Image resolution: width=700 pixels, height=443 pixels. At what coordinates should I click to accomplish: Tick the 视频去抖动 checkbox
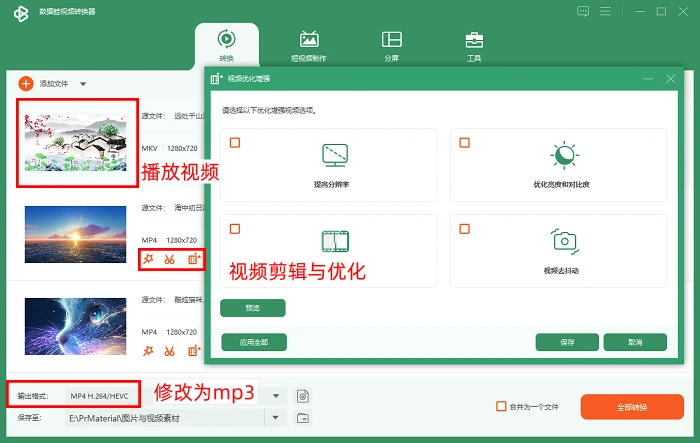click(465, 229)
